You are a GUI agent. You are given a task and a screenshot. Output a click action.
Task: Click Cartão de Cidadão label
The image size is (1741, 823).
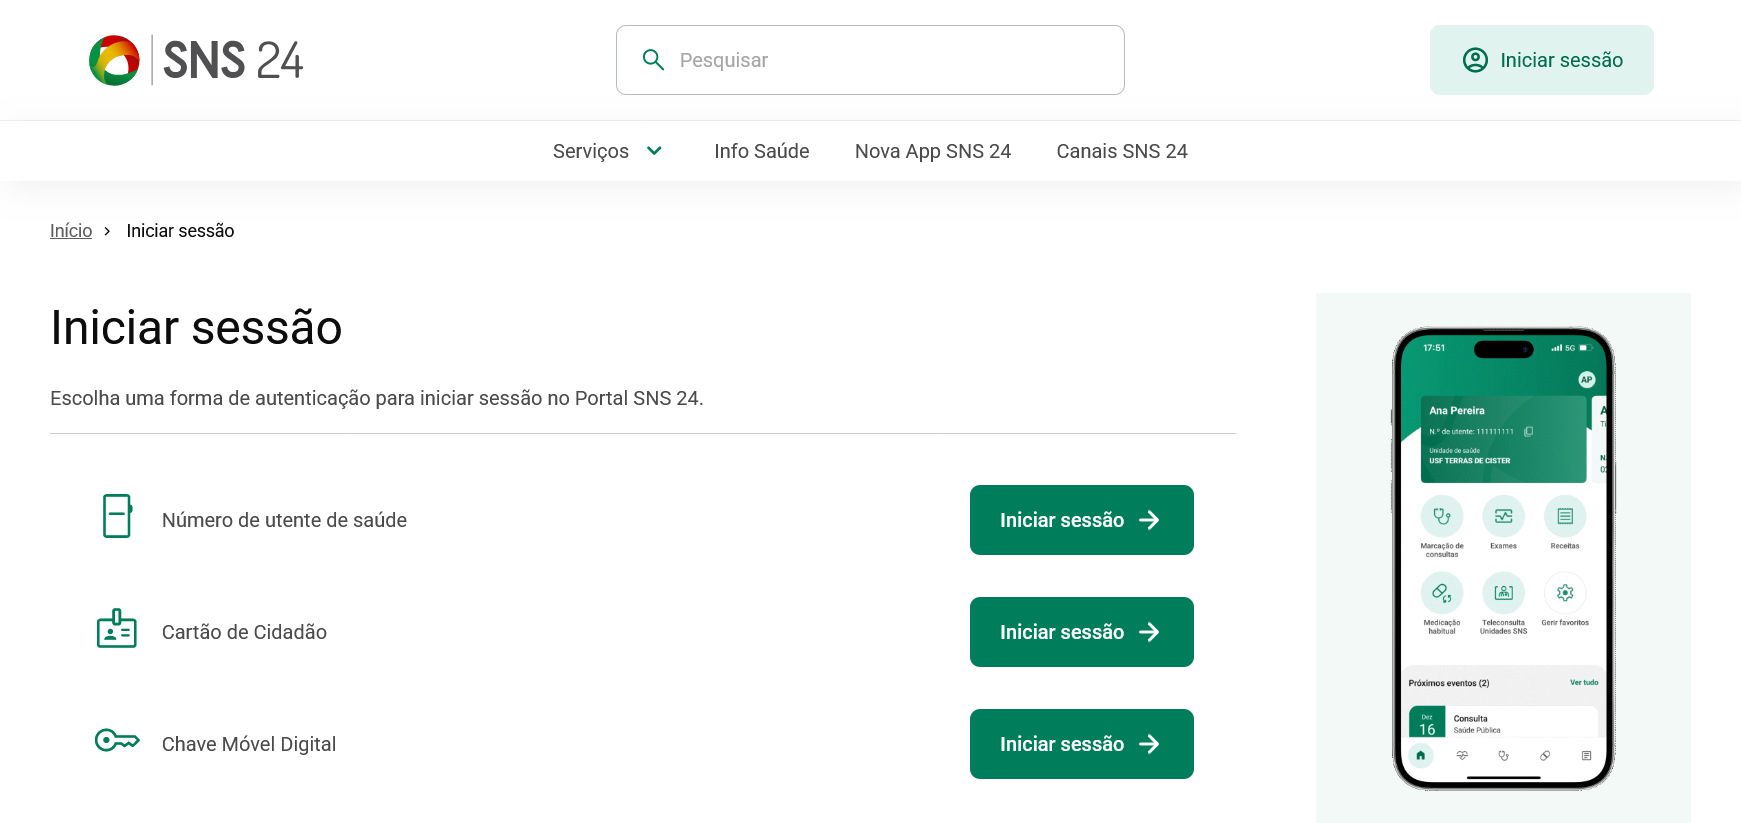coord(244,632)
